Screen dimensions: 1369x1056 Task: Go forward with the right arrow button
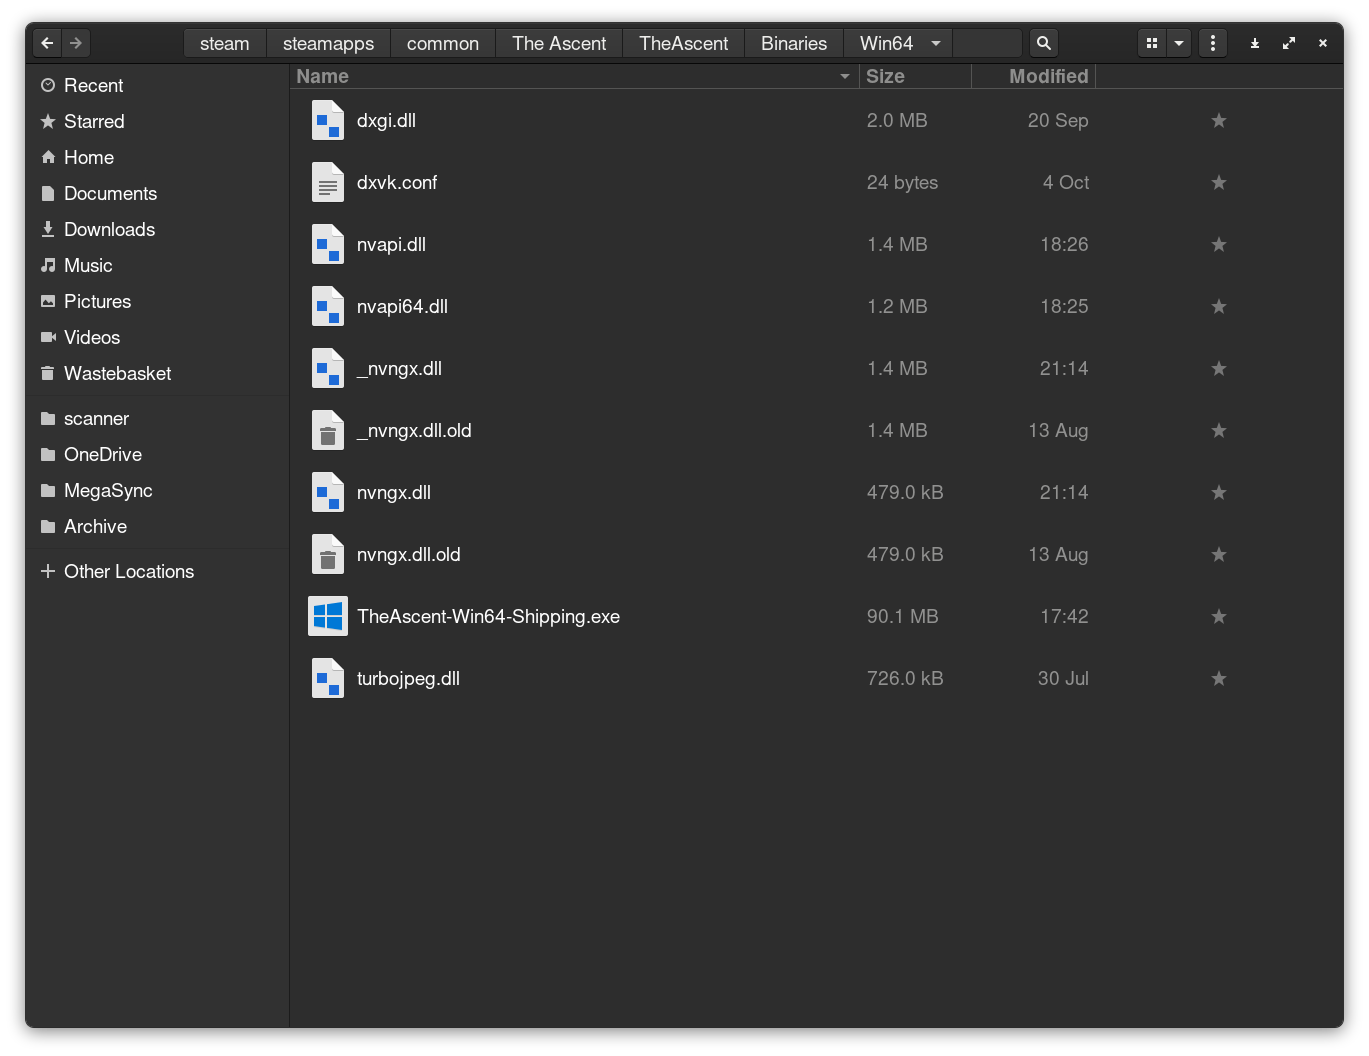click(76, 43)
